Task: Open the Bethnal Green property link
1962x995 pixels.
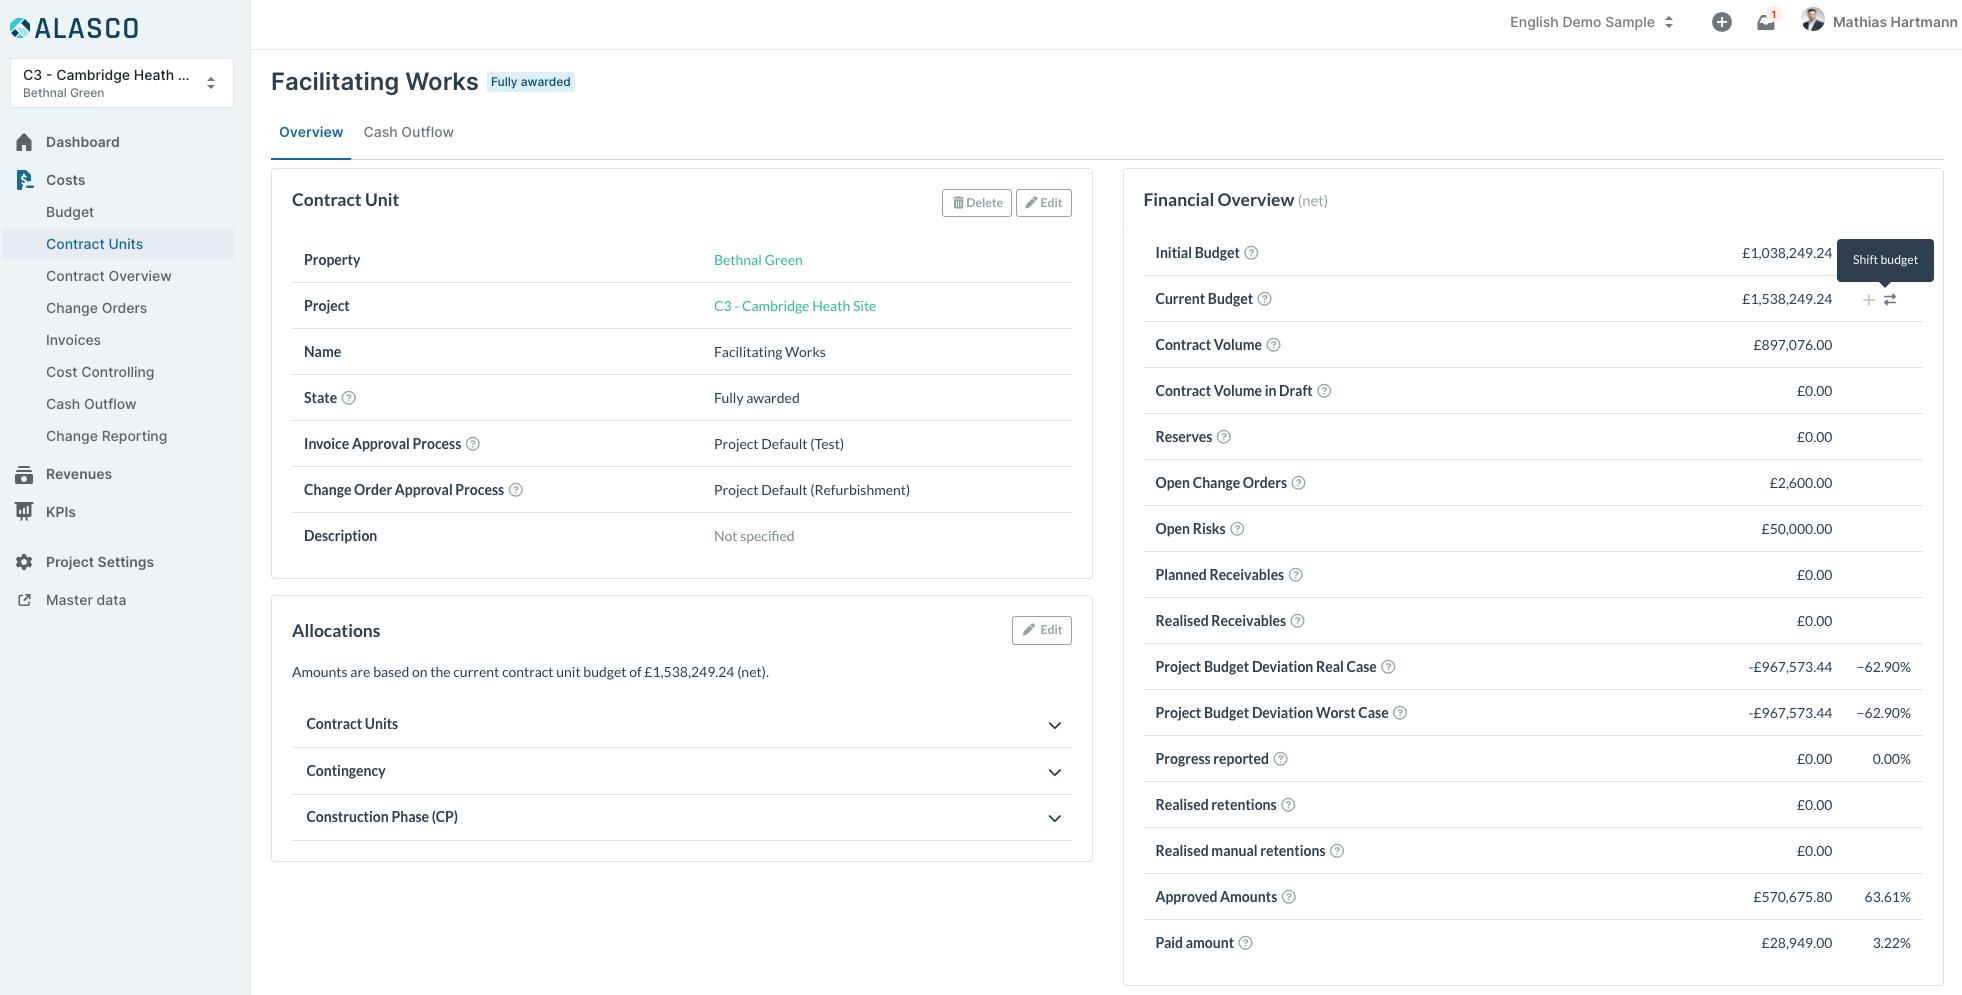Action: 758,261
